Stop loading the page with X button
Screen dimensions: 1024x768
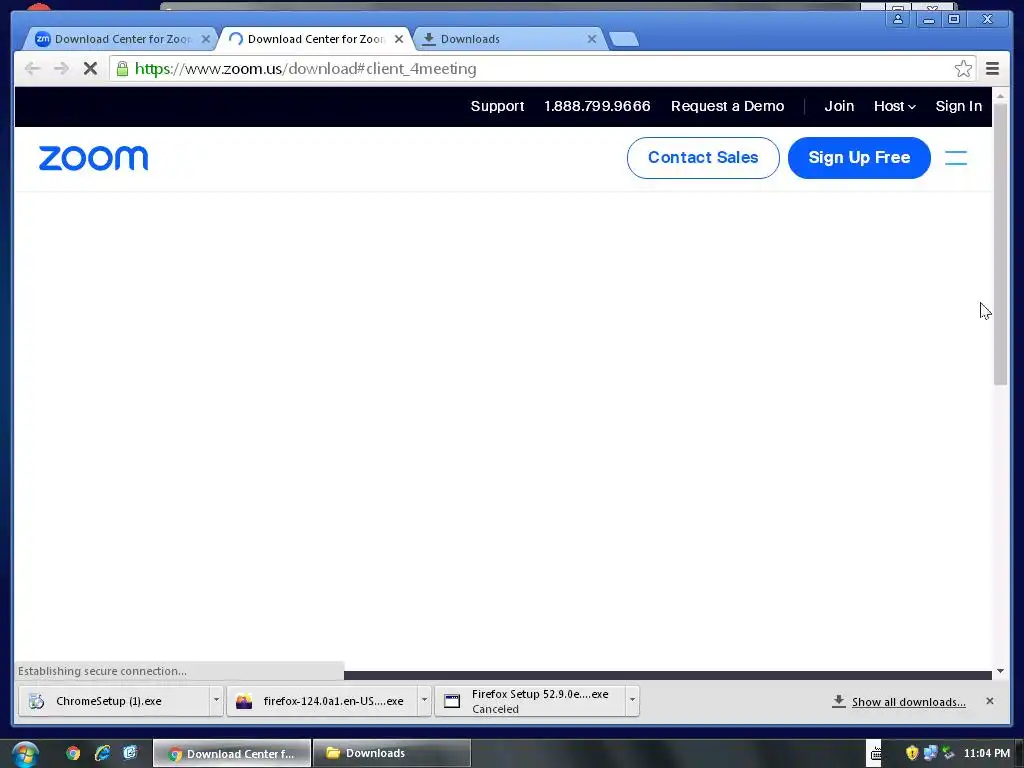pos(90,69)
